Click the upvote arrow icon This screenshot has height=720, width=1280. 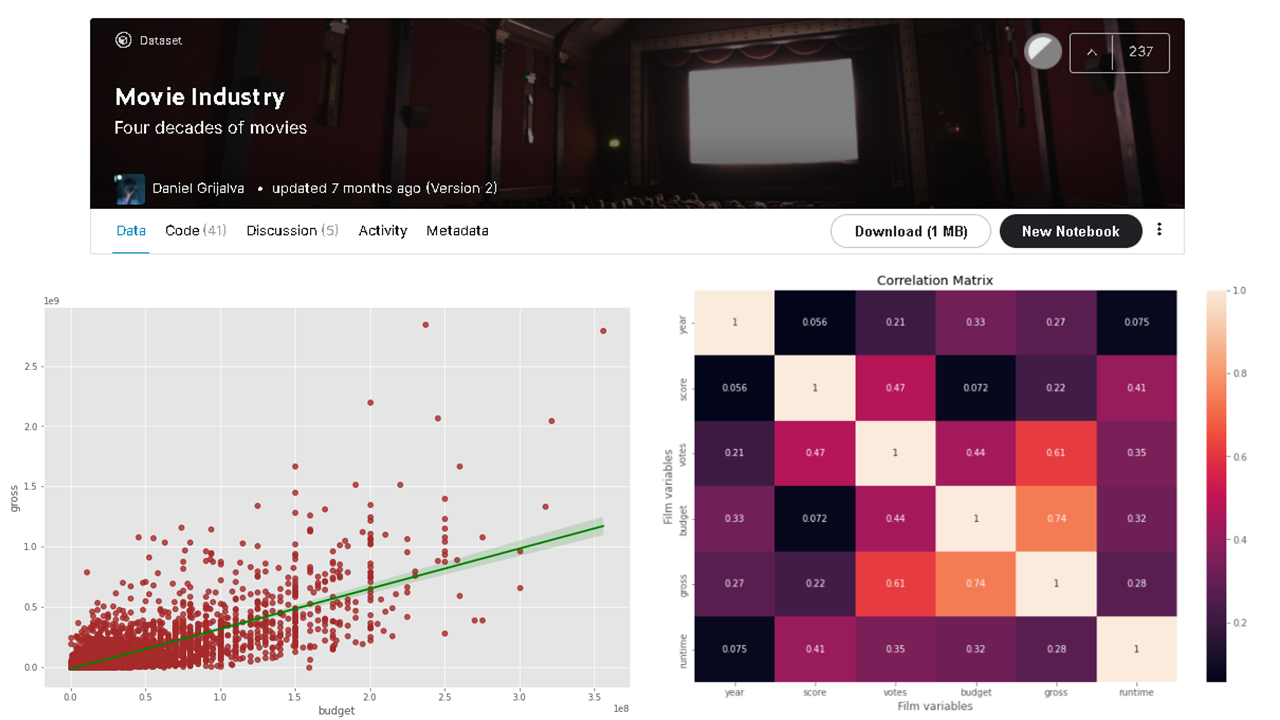1091,52
